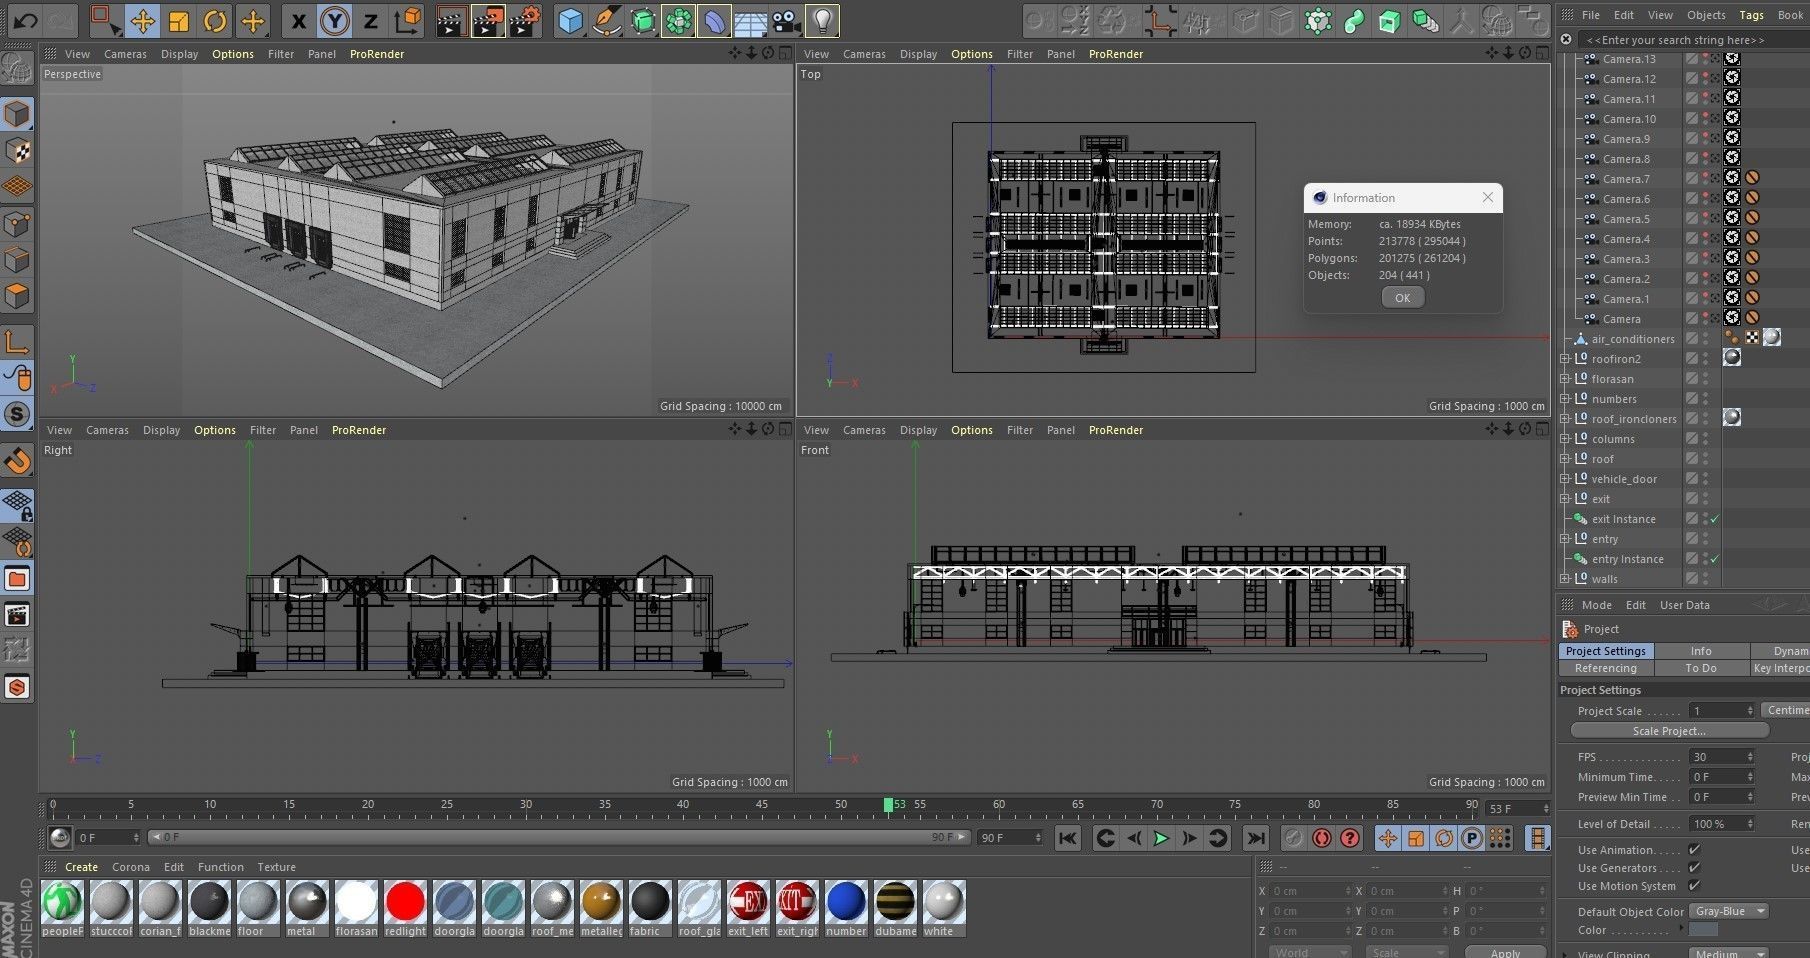The width and height of the screenshot is (1810, 958).
Task: Open the To Do tab
Action: [x=1700, y=668]
